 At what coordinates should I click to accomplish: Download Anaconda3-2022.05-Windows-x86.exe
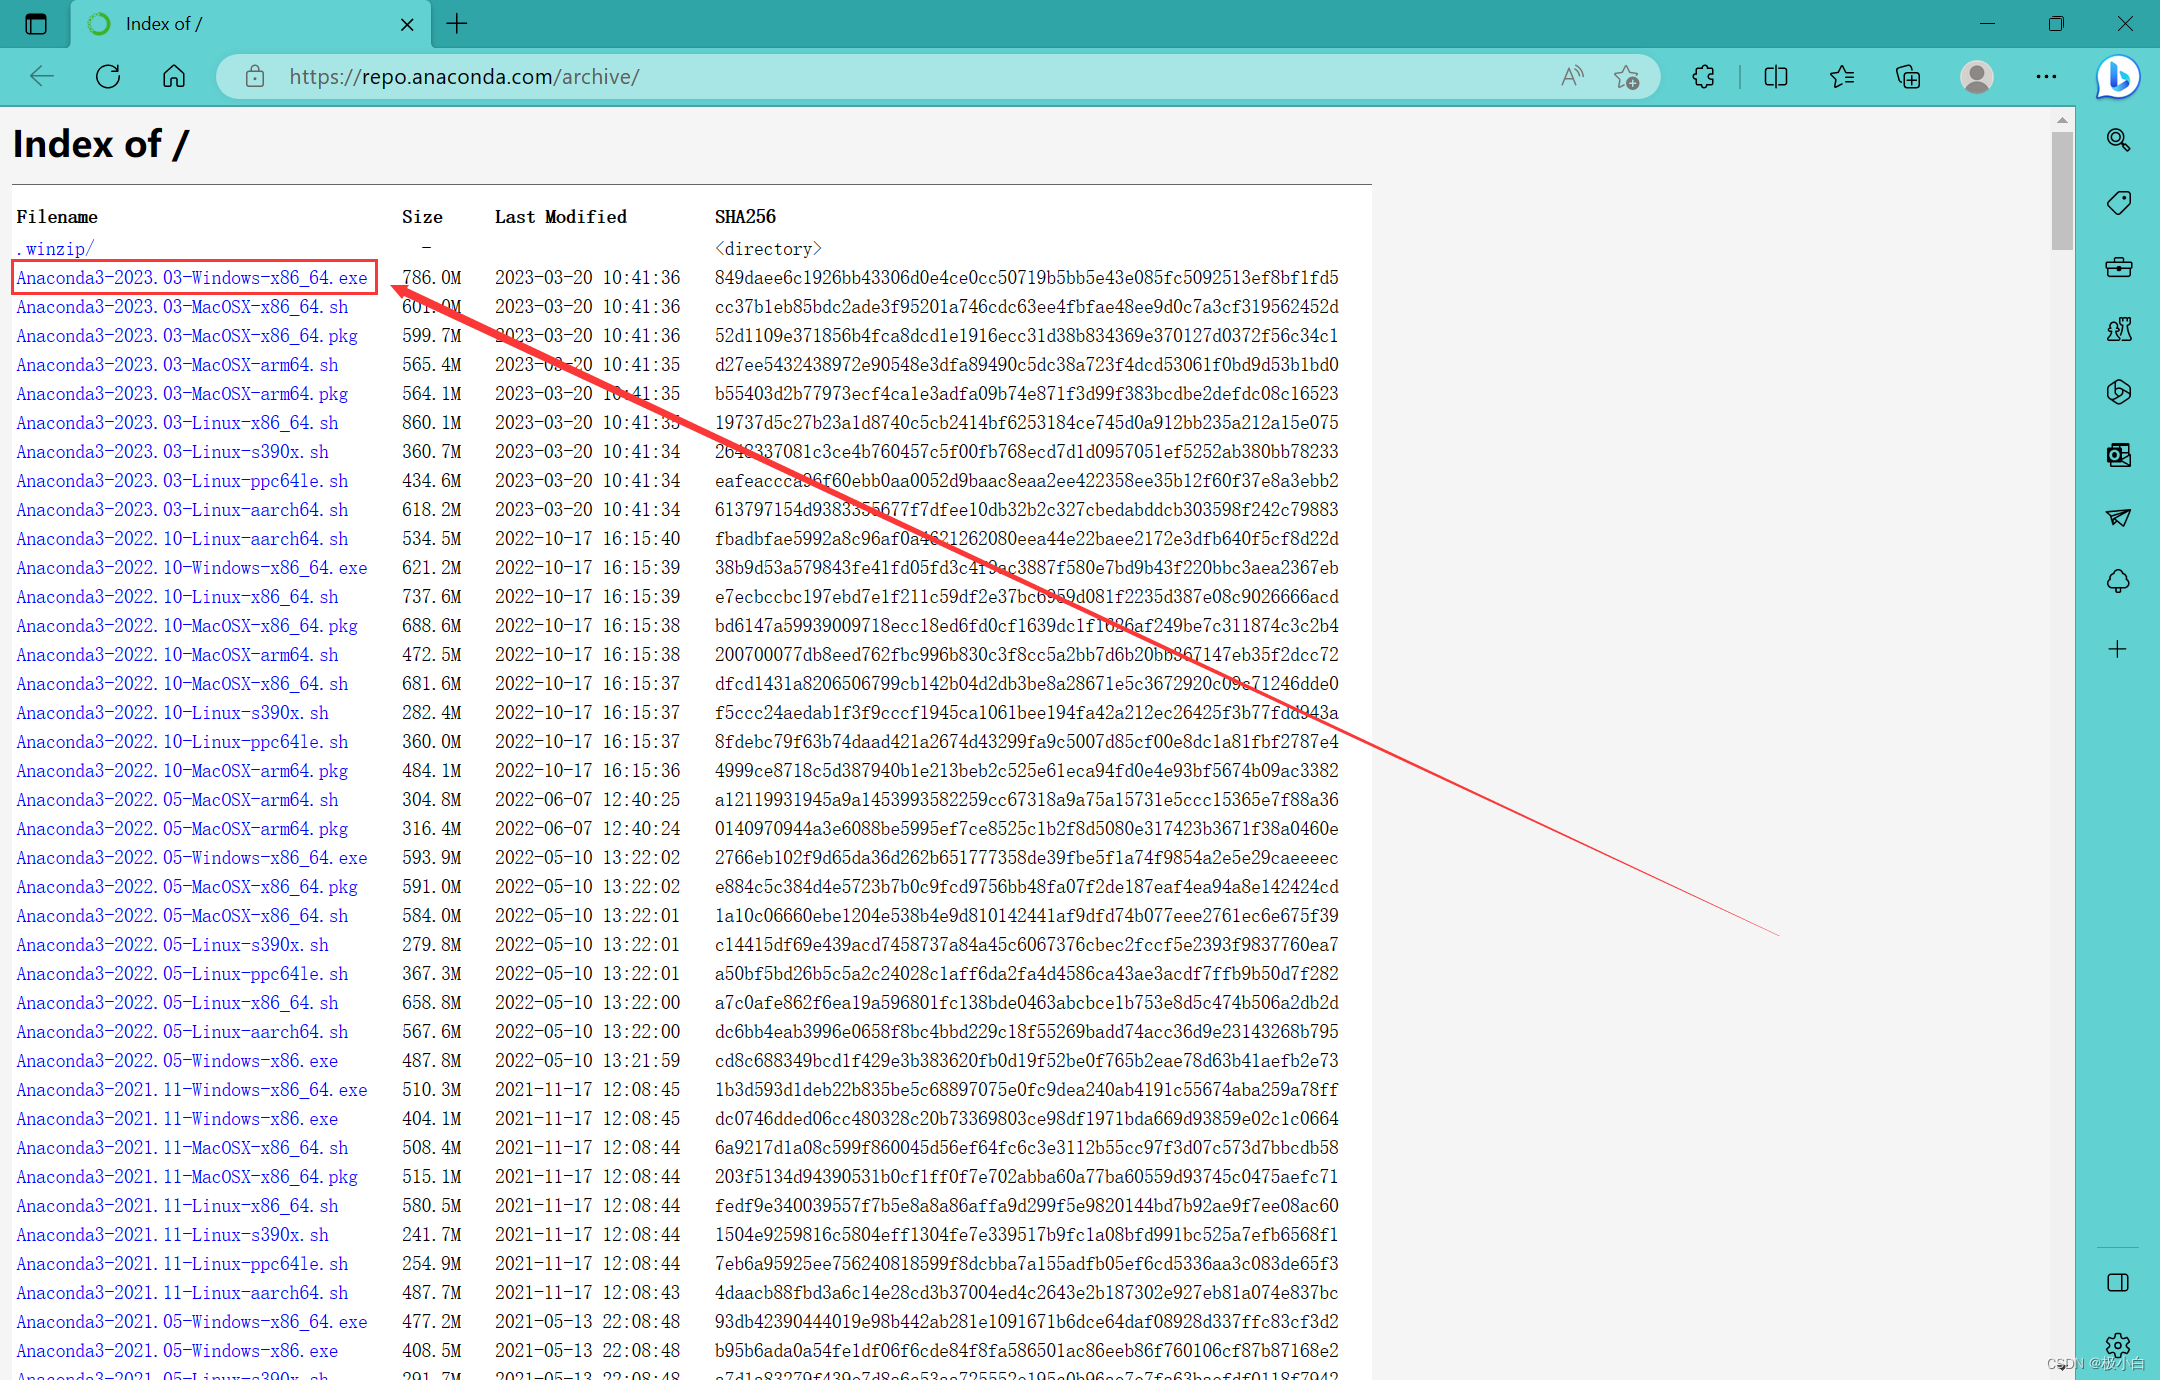tap(177, 1061)
